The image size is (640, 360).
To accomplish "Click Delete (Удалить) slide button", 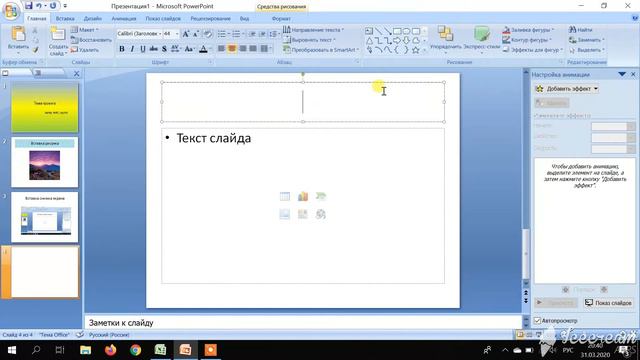I will tap(85, 50).
